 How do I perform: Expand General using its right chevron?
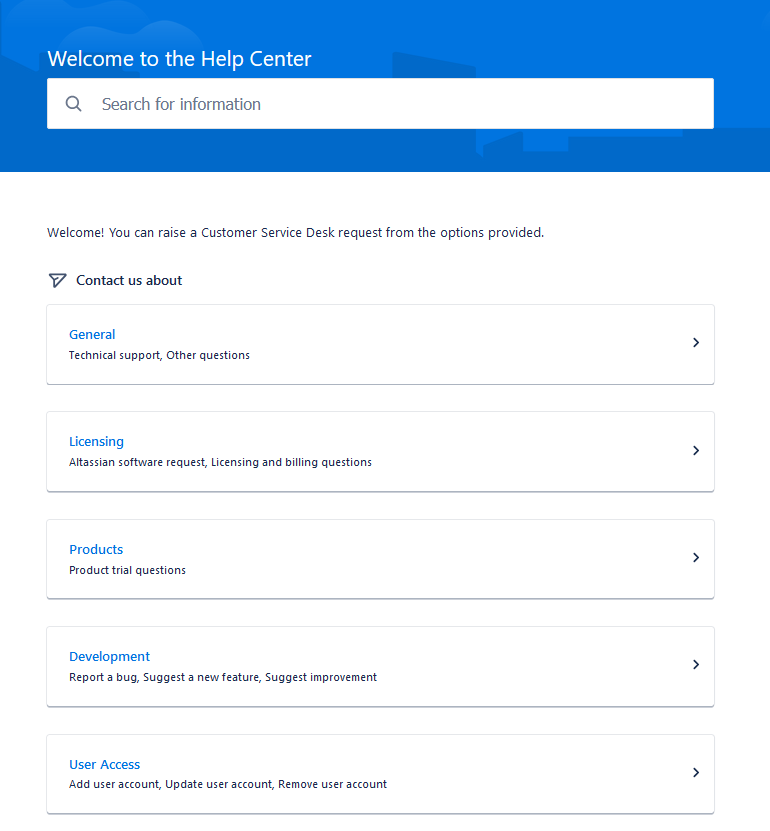click(x=696, y=343)
